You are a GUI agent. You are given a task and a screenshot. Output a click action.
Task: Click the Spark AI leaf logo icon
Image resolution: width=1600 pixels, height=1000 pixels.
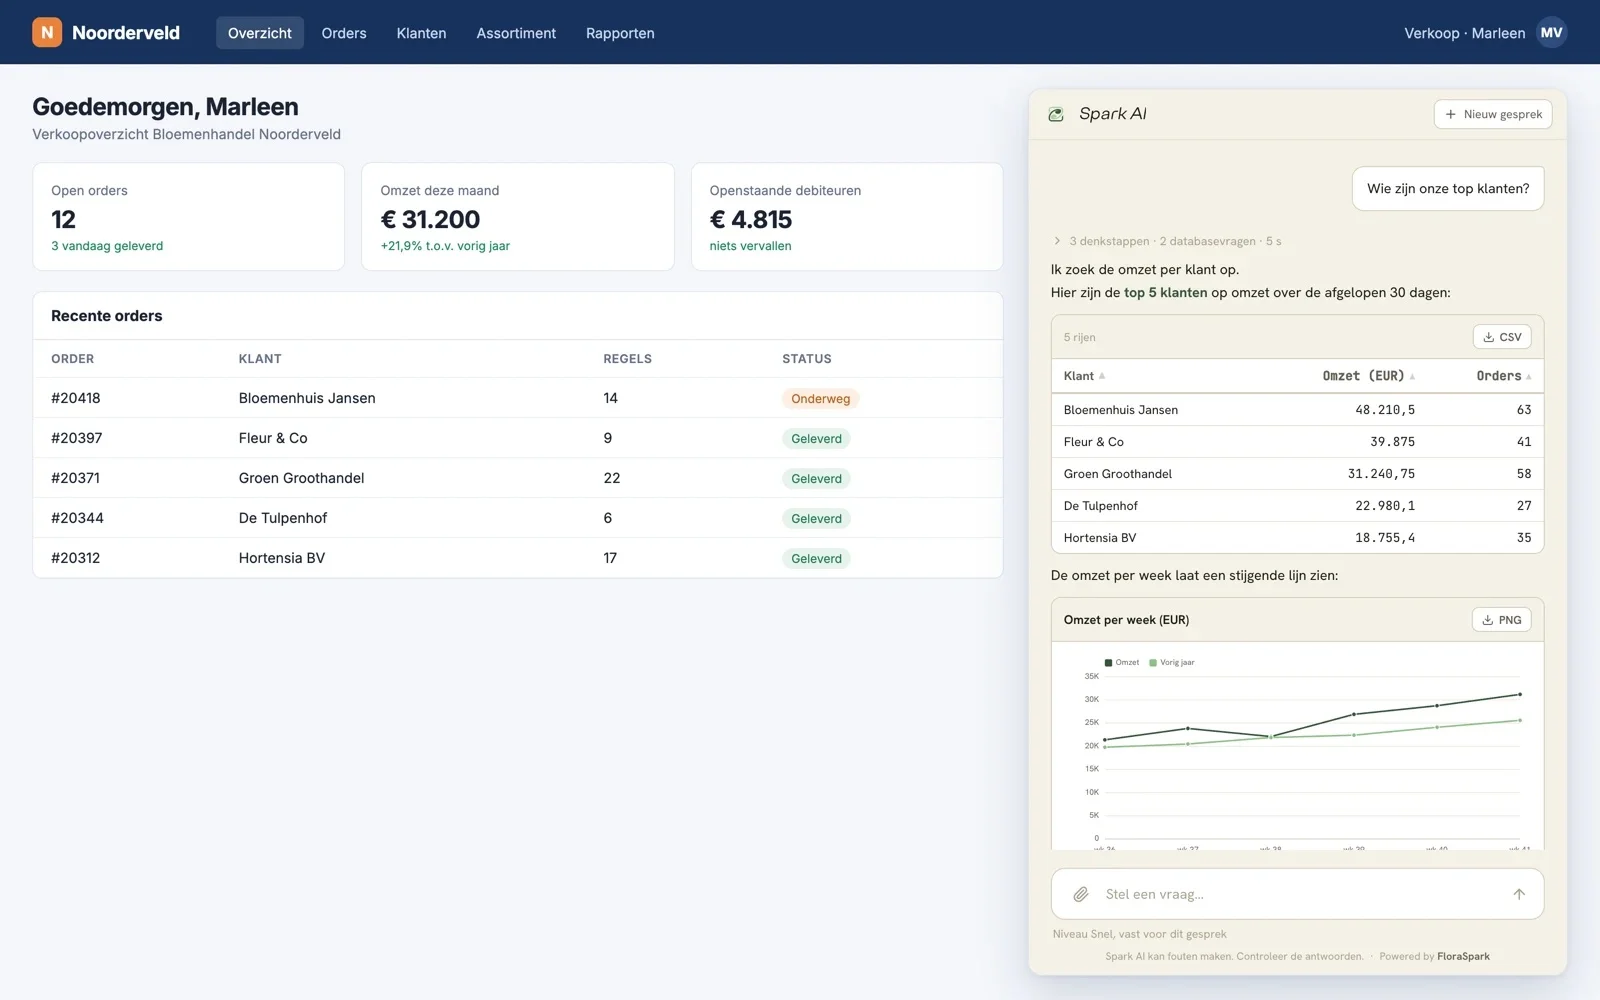(1056, 114)
